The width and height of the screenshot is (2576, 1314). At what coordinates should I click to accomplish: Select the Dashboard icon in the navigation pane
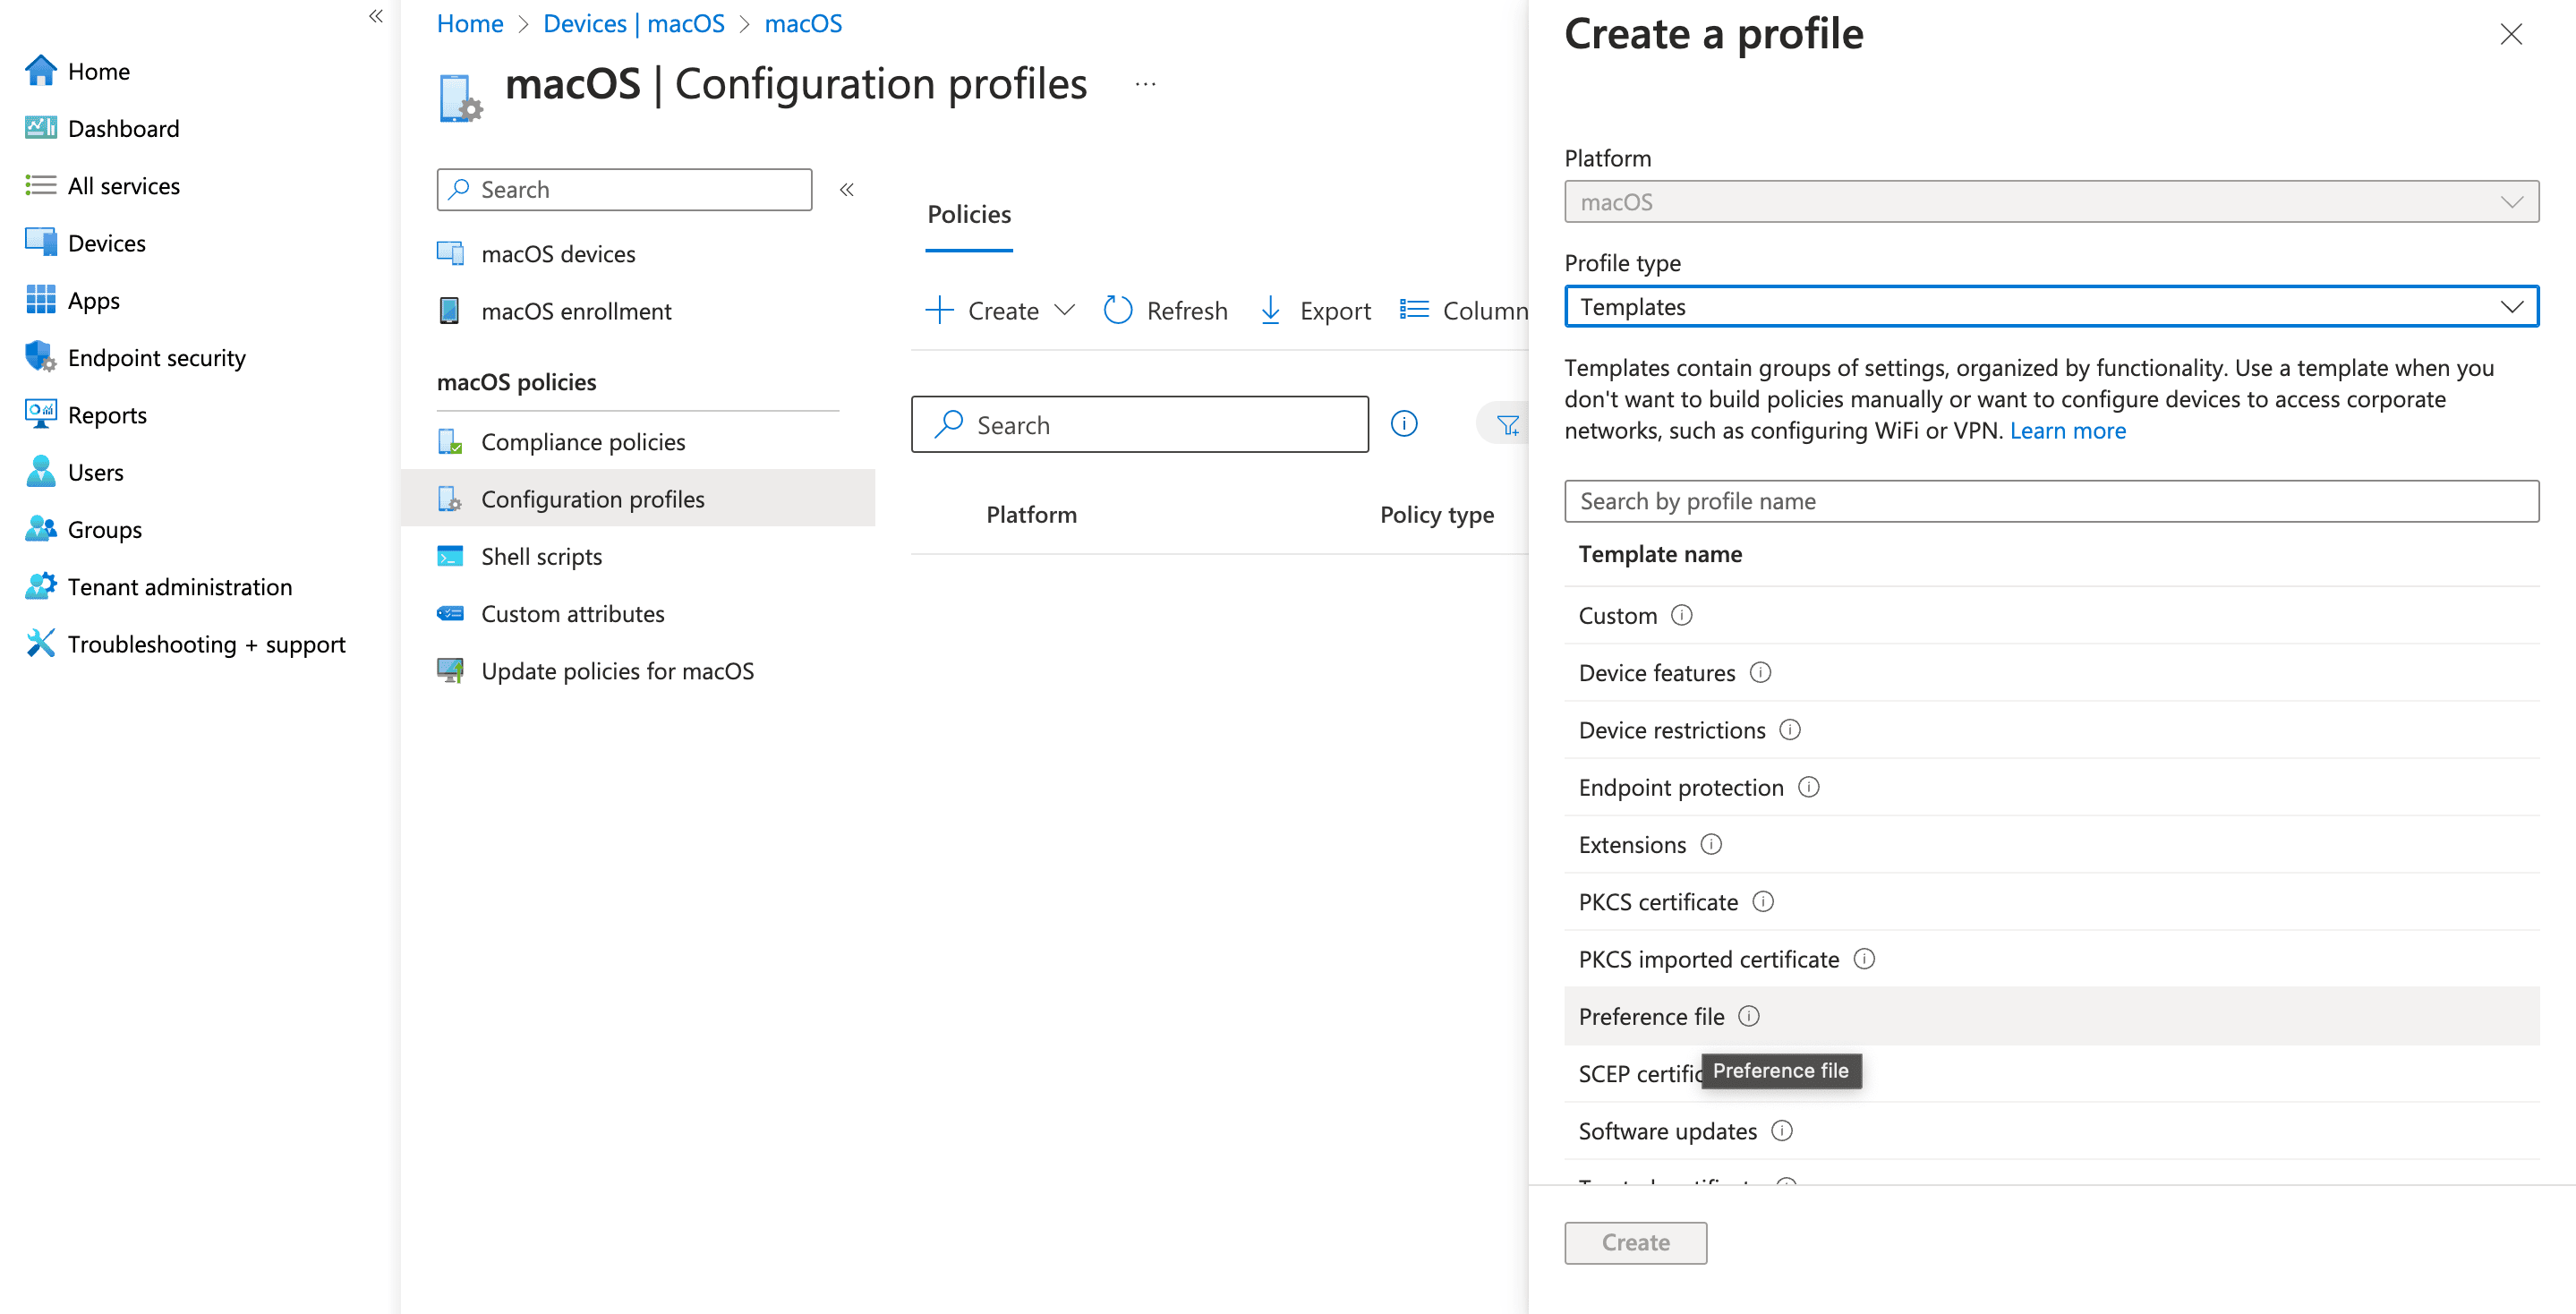click(40, 128)
